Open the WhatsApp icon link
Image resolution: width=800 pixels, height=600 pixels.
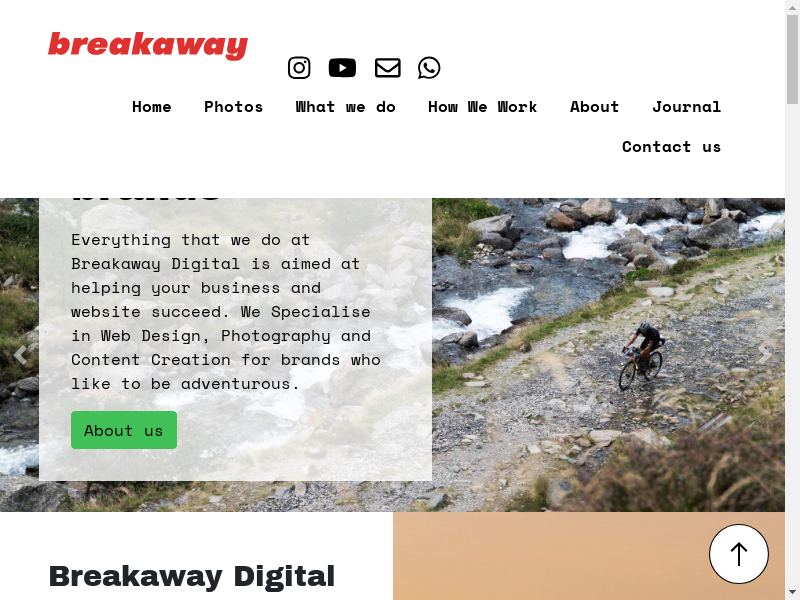429,68
